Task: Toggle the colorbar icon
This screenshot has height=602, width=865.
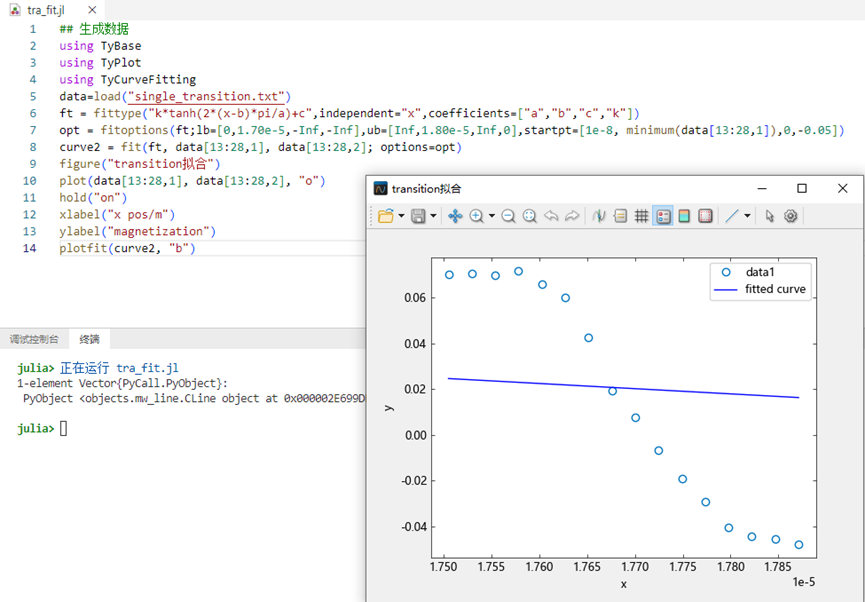Action: 684,216
